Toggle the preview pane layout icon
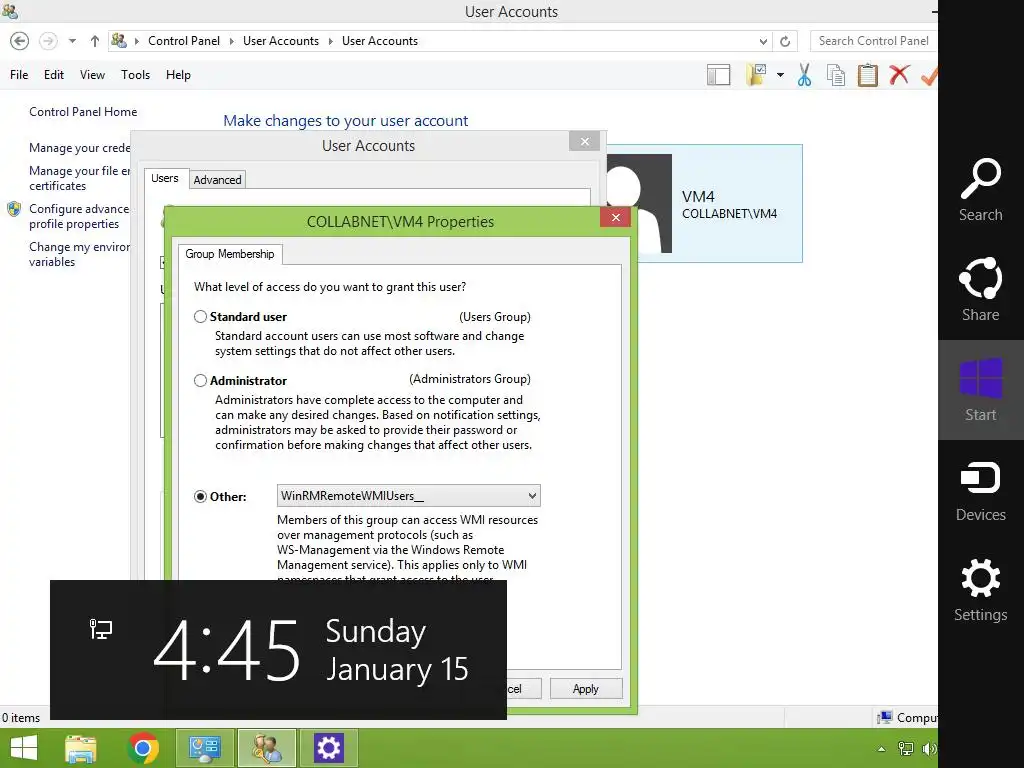This screenshot has height=768, width=1024. 718,75
